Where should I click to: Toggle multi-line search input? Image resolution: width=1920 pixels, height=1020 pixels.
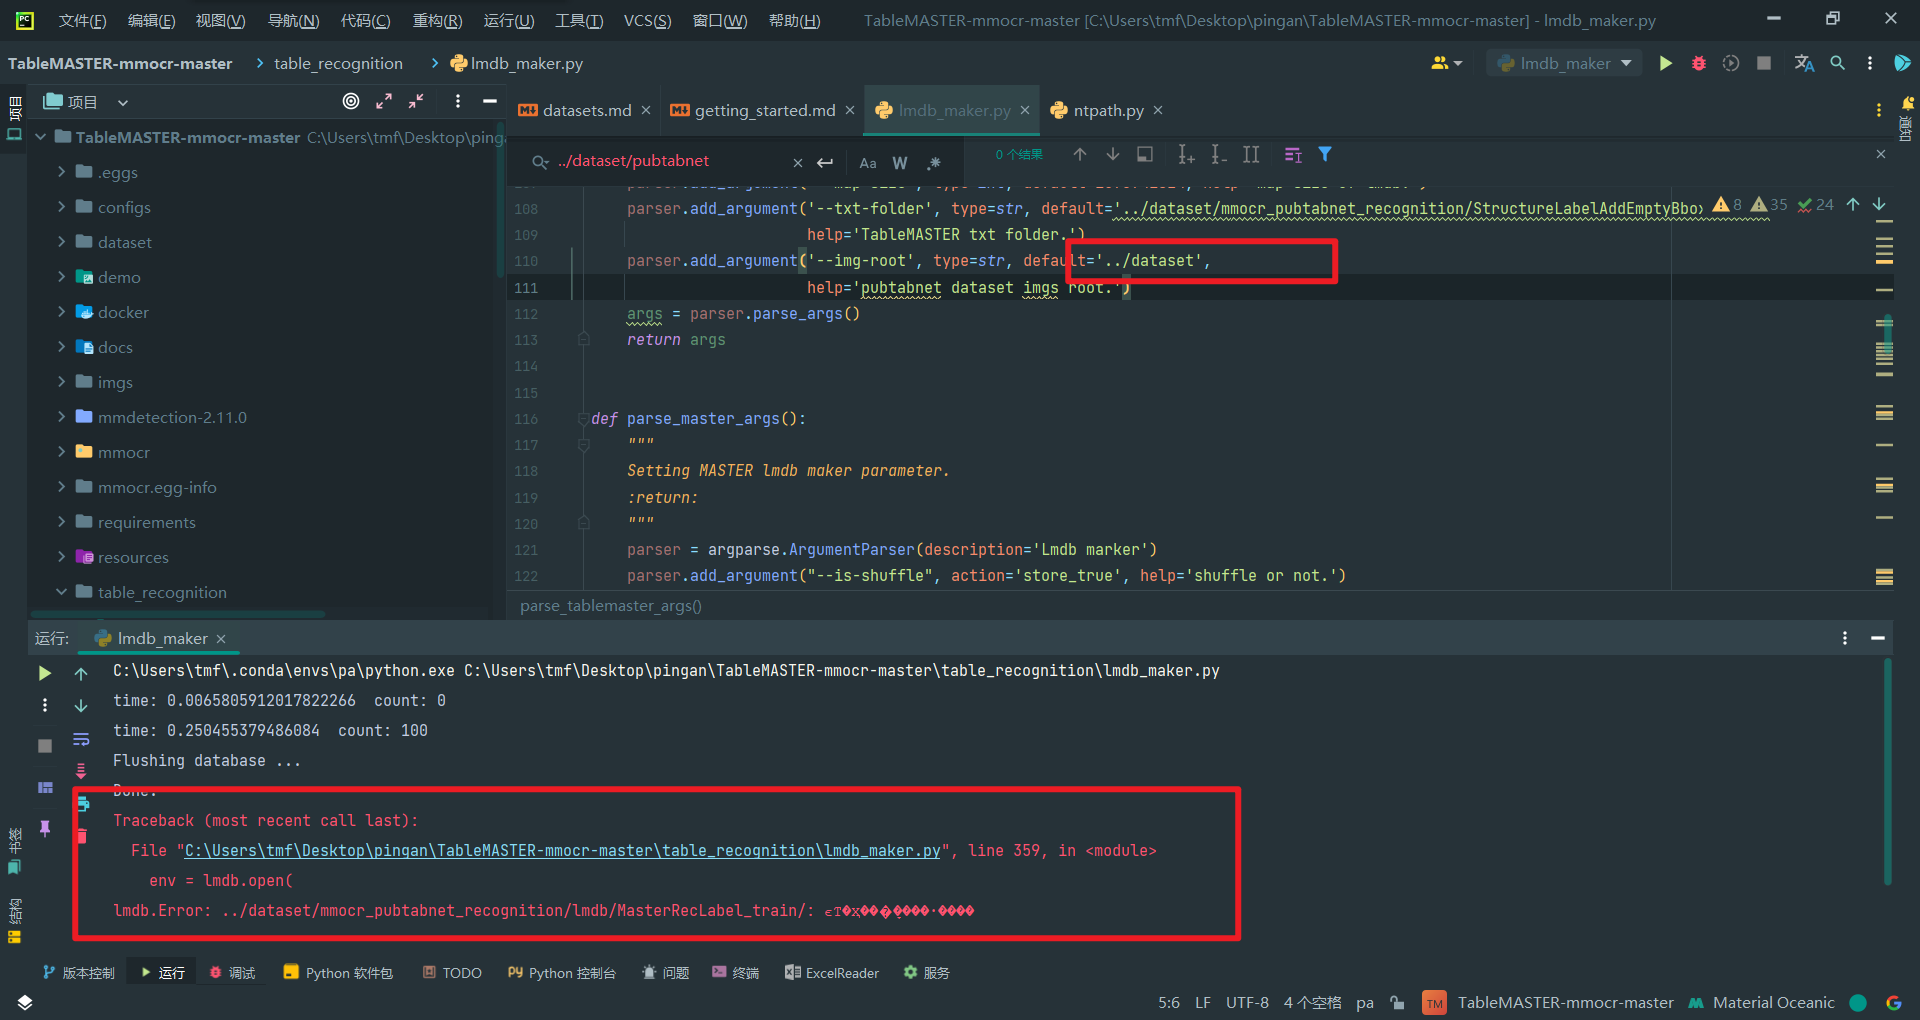click(x=825, y=162)
